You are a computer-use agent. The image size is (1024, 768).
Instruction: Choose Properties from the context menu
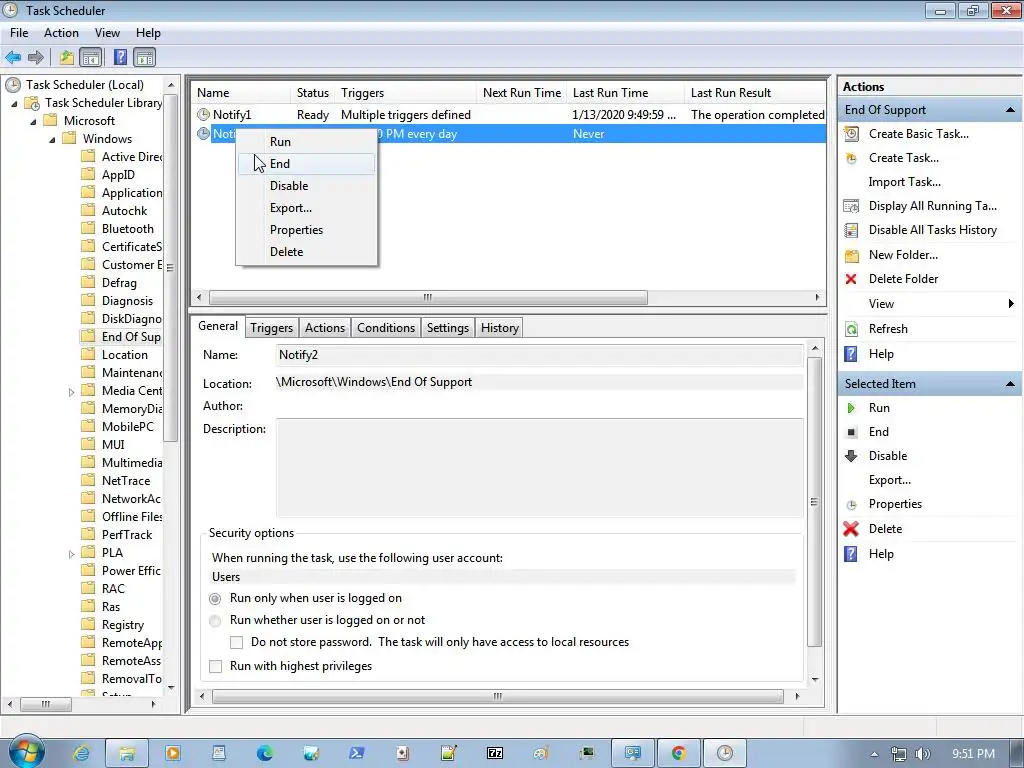(306, 230)
